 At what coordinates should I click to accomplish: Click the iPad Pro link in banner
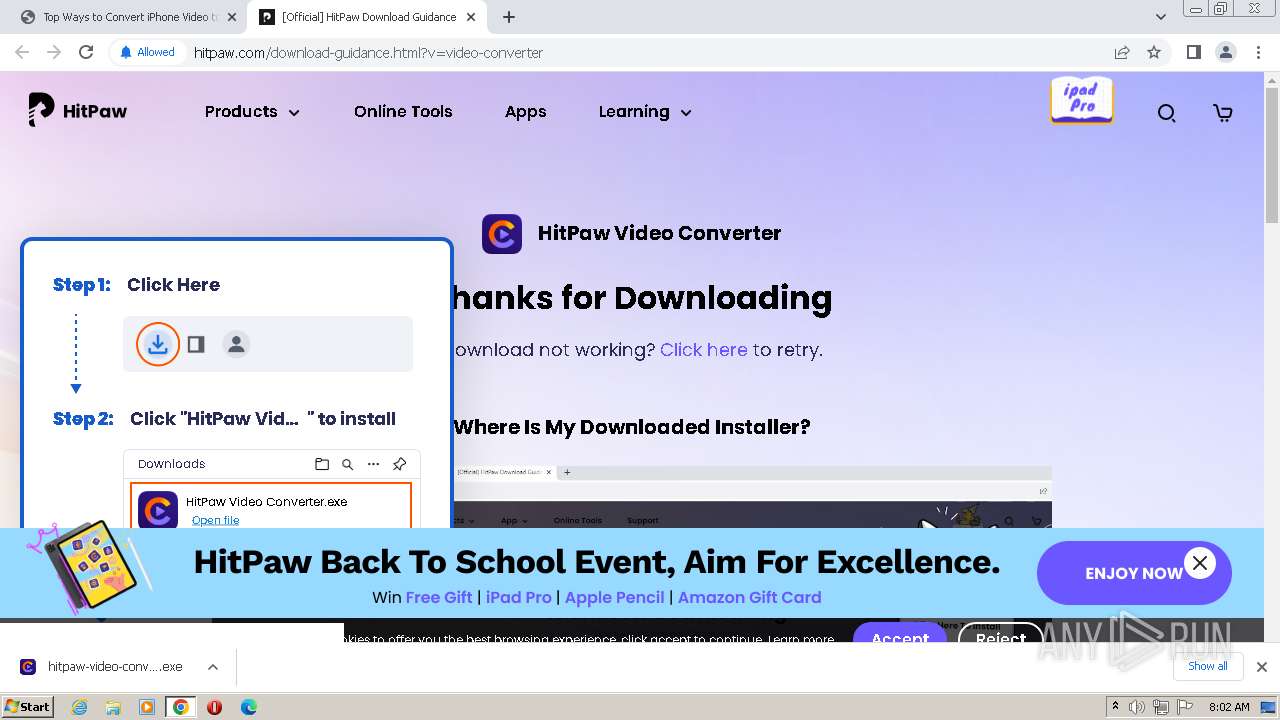click(519, 597)
